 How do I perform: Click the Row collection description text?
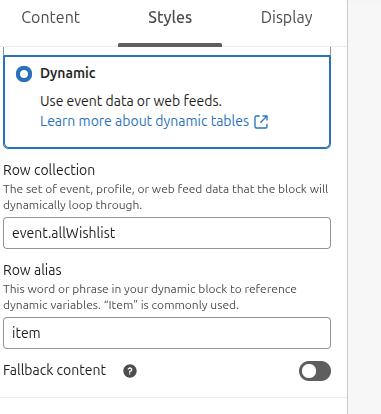(x=166, y=197)
